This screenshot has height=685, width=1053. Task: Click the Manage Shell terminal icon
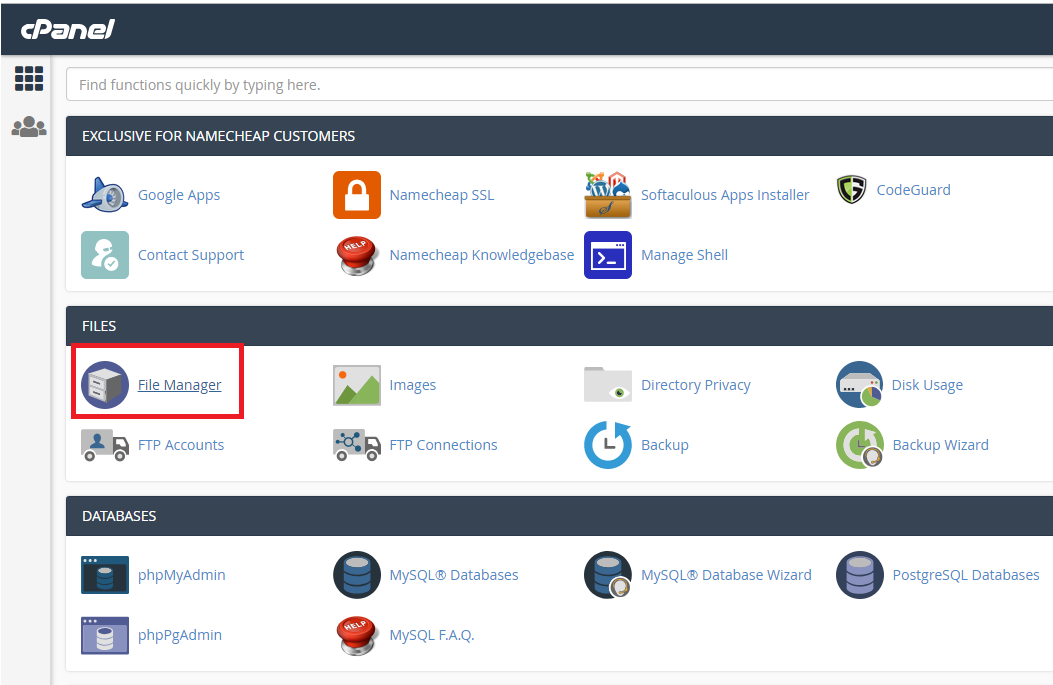pyautogui.click(x=608, y=255)
